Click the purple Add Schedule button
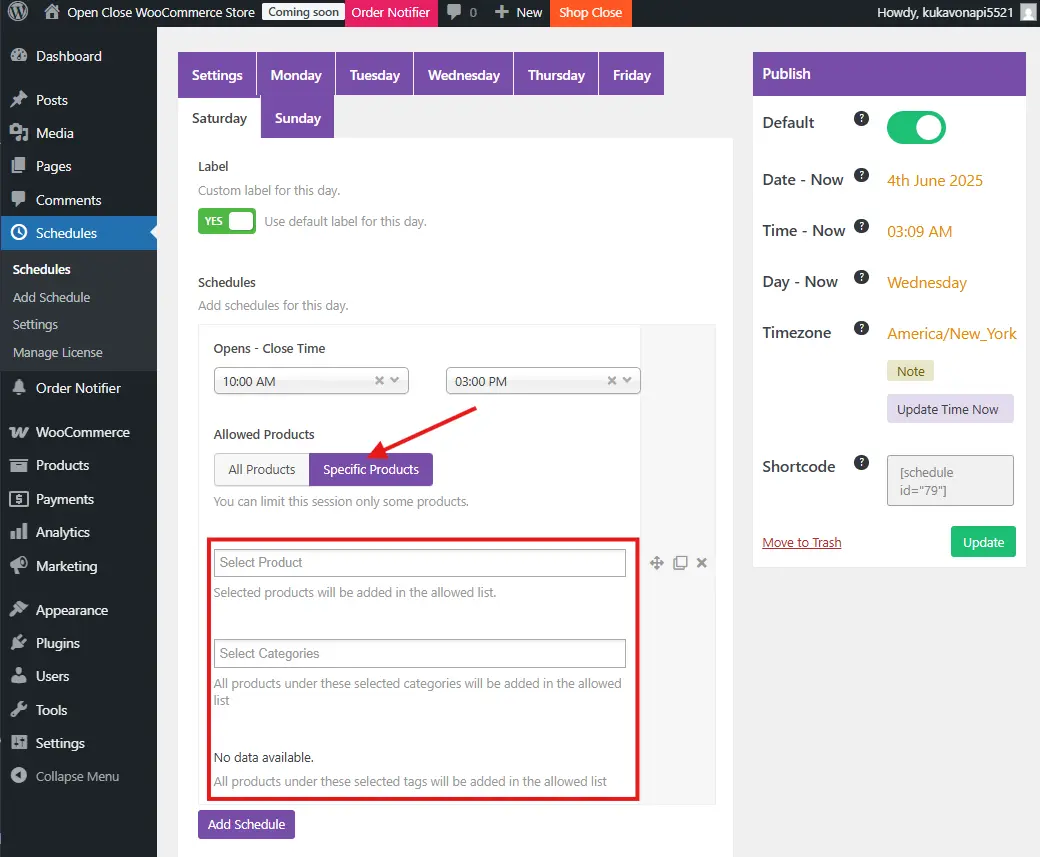The height and width of the screenshot is (857, 1040). [246, 824]
